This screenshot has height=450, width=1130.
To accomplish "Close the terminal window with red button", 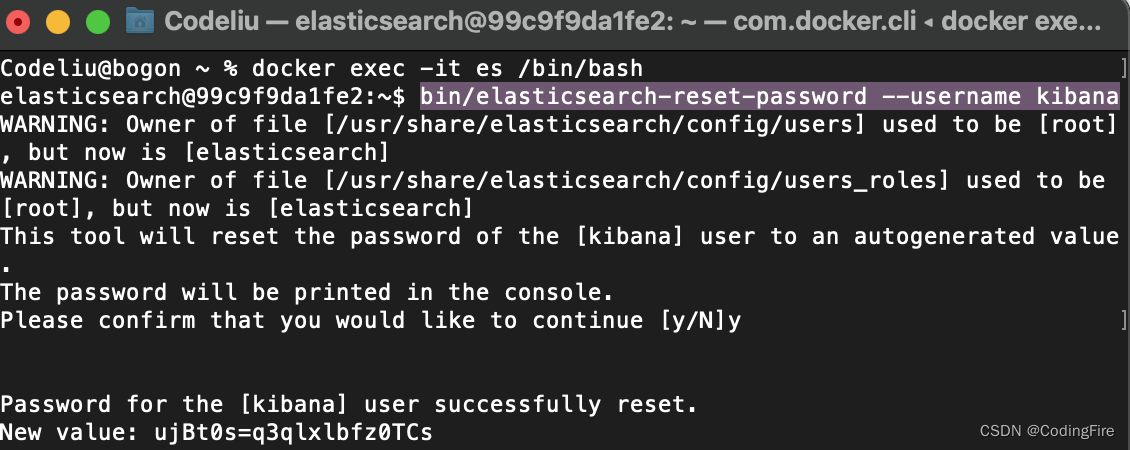I will coord(18,22).
